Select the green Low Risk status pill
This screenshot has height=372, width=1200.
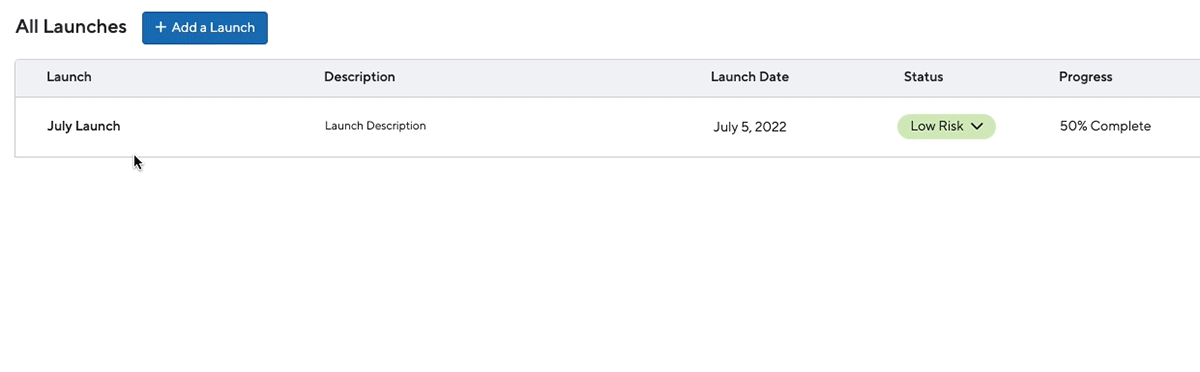pos(946,127)
